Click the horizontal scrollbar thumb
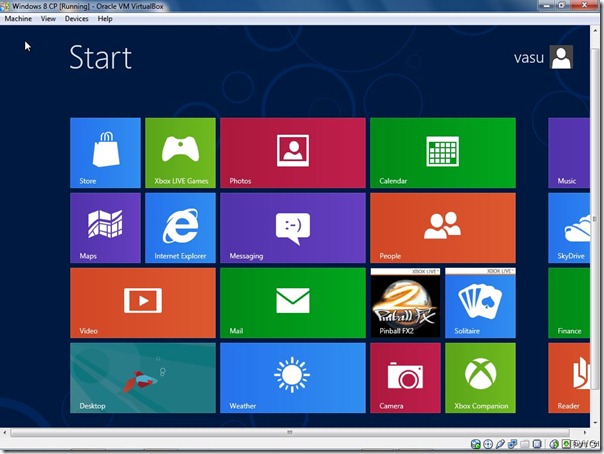604x454 pixels. tap(290, 432)
